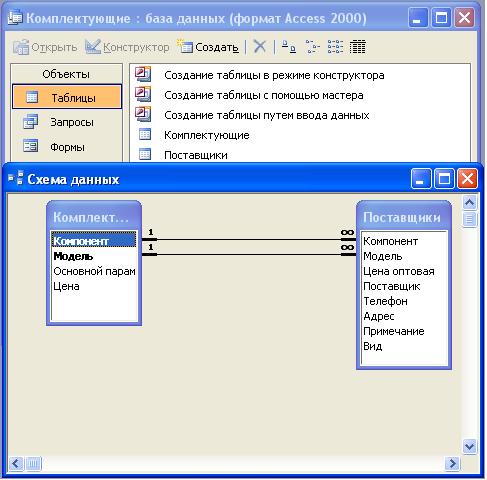
Task: Select the bold Модель field in the Комплект... table
Action: click(x=73, y=256)
